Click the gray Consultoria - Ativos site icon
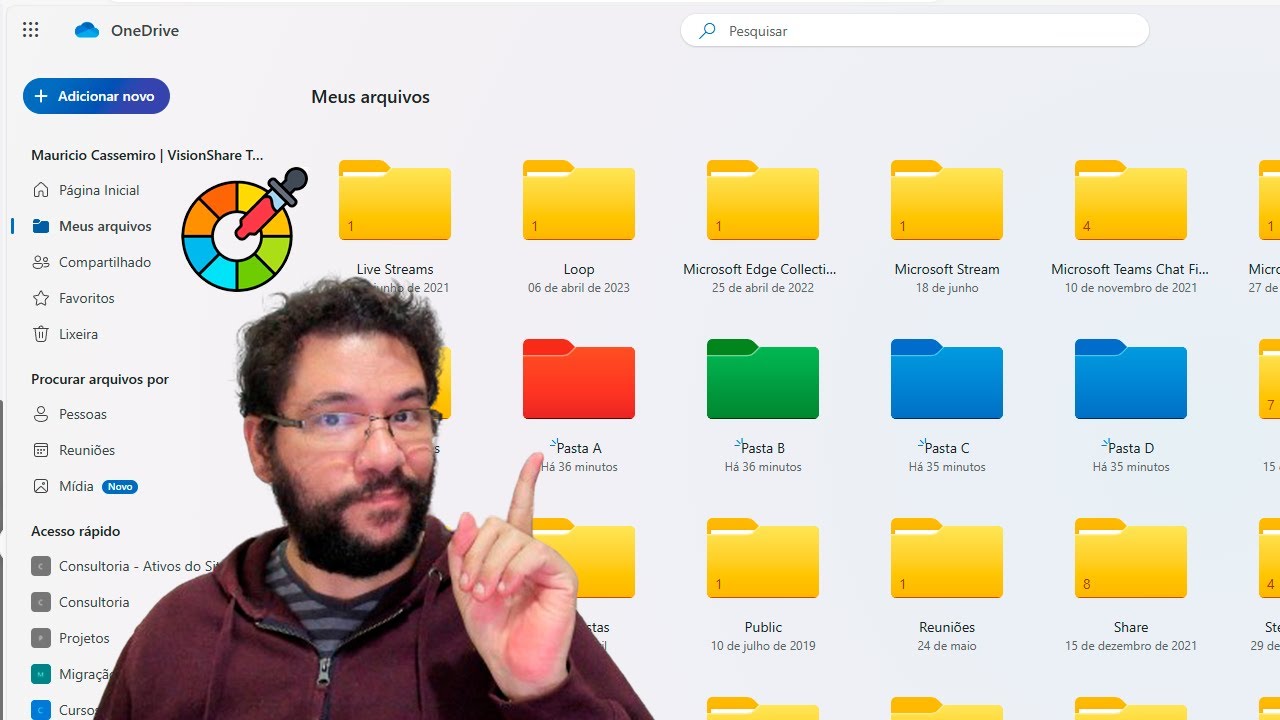 click(x=41, y=566)
